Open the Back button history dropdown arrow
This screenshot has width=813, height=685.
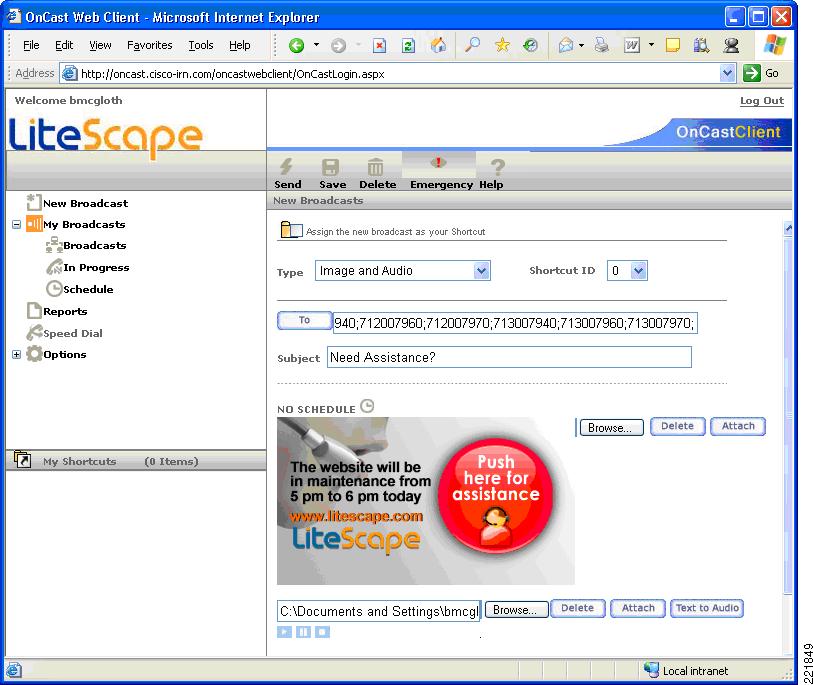point(316,45)
